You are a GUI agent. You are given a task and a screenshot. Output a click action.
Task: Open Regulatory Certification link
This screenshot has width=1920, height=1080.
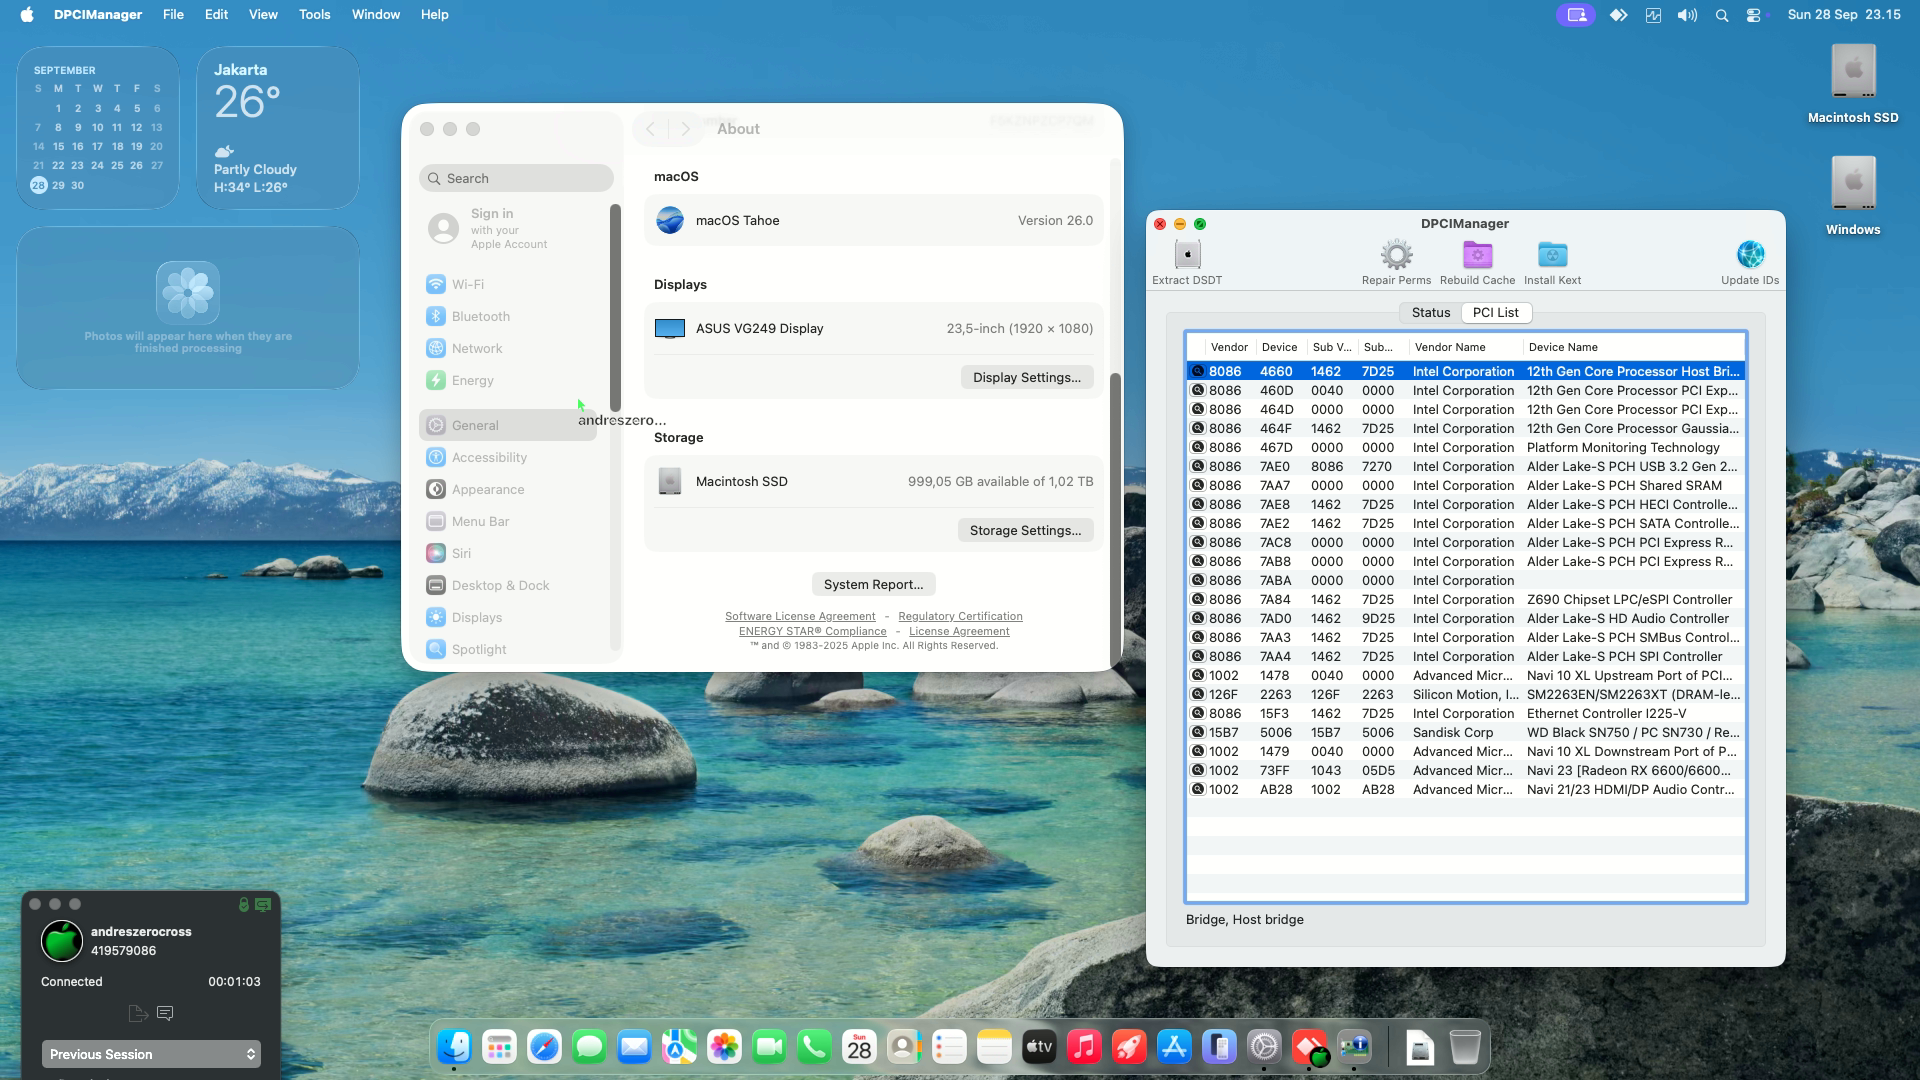[960, 617]
